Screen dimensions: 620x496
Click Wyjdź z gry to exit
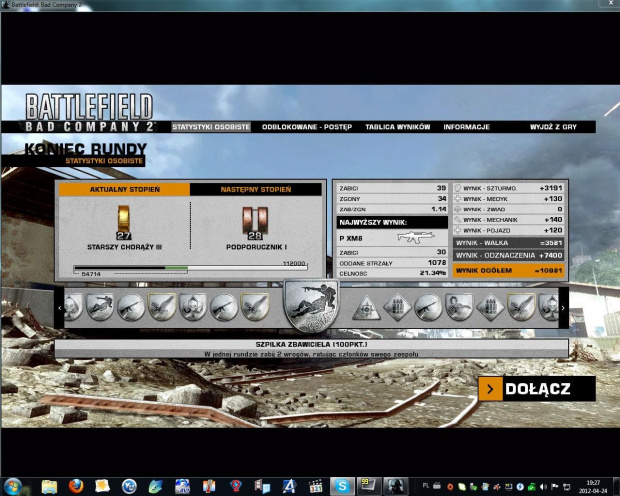click(x=553, y=127)
